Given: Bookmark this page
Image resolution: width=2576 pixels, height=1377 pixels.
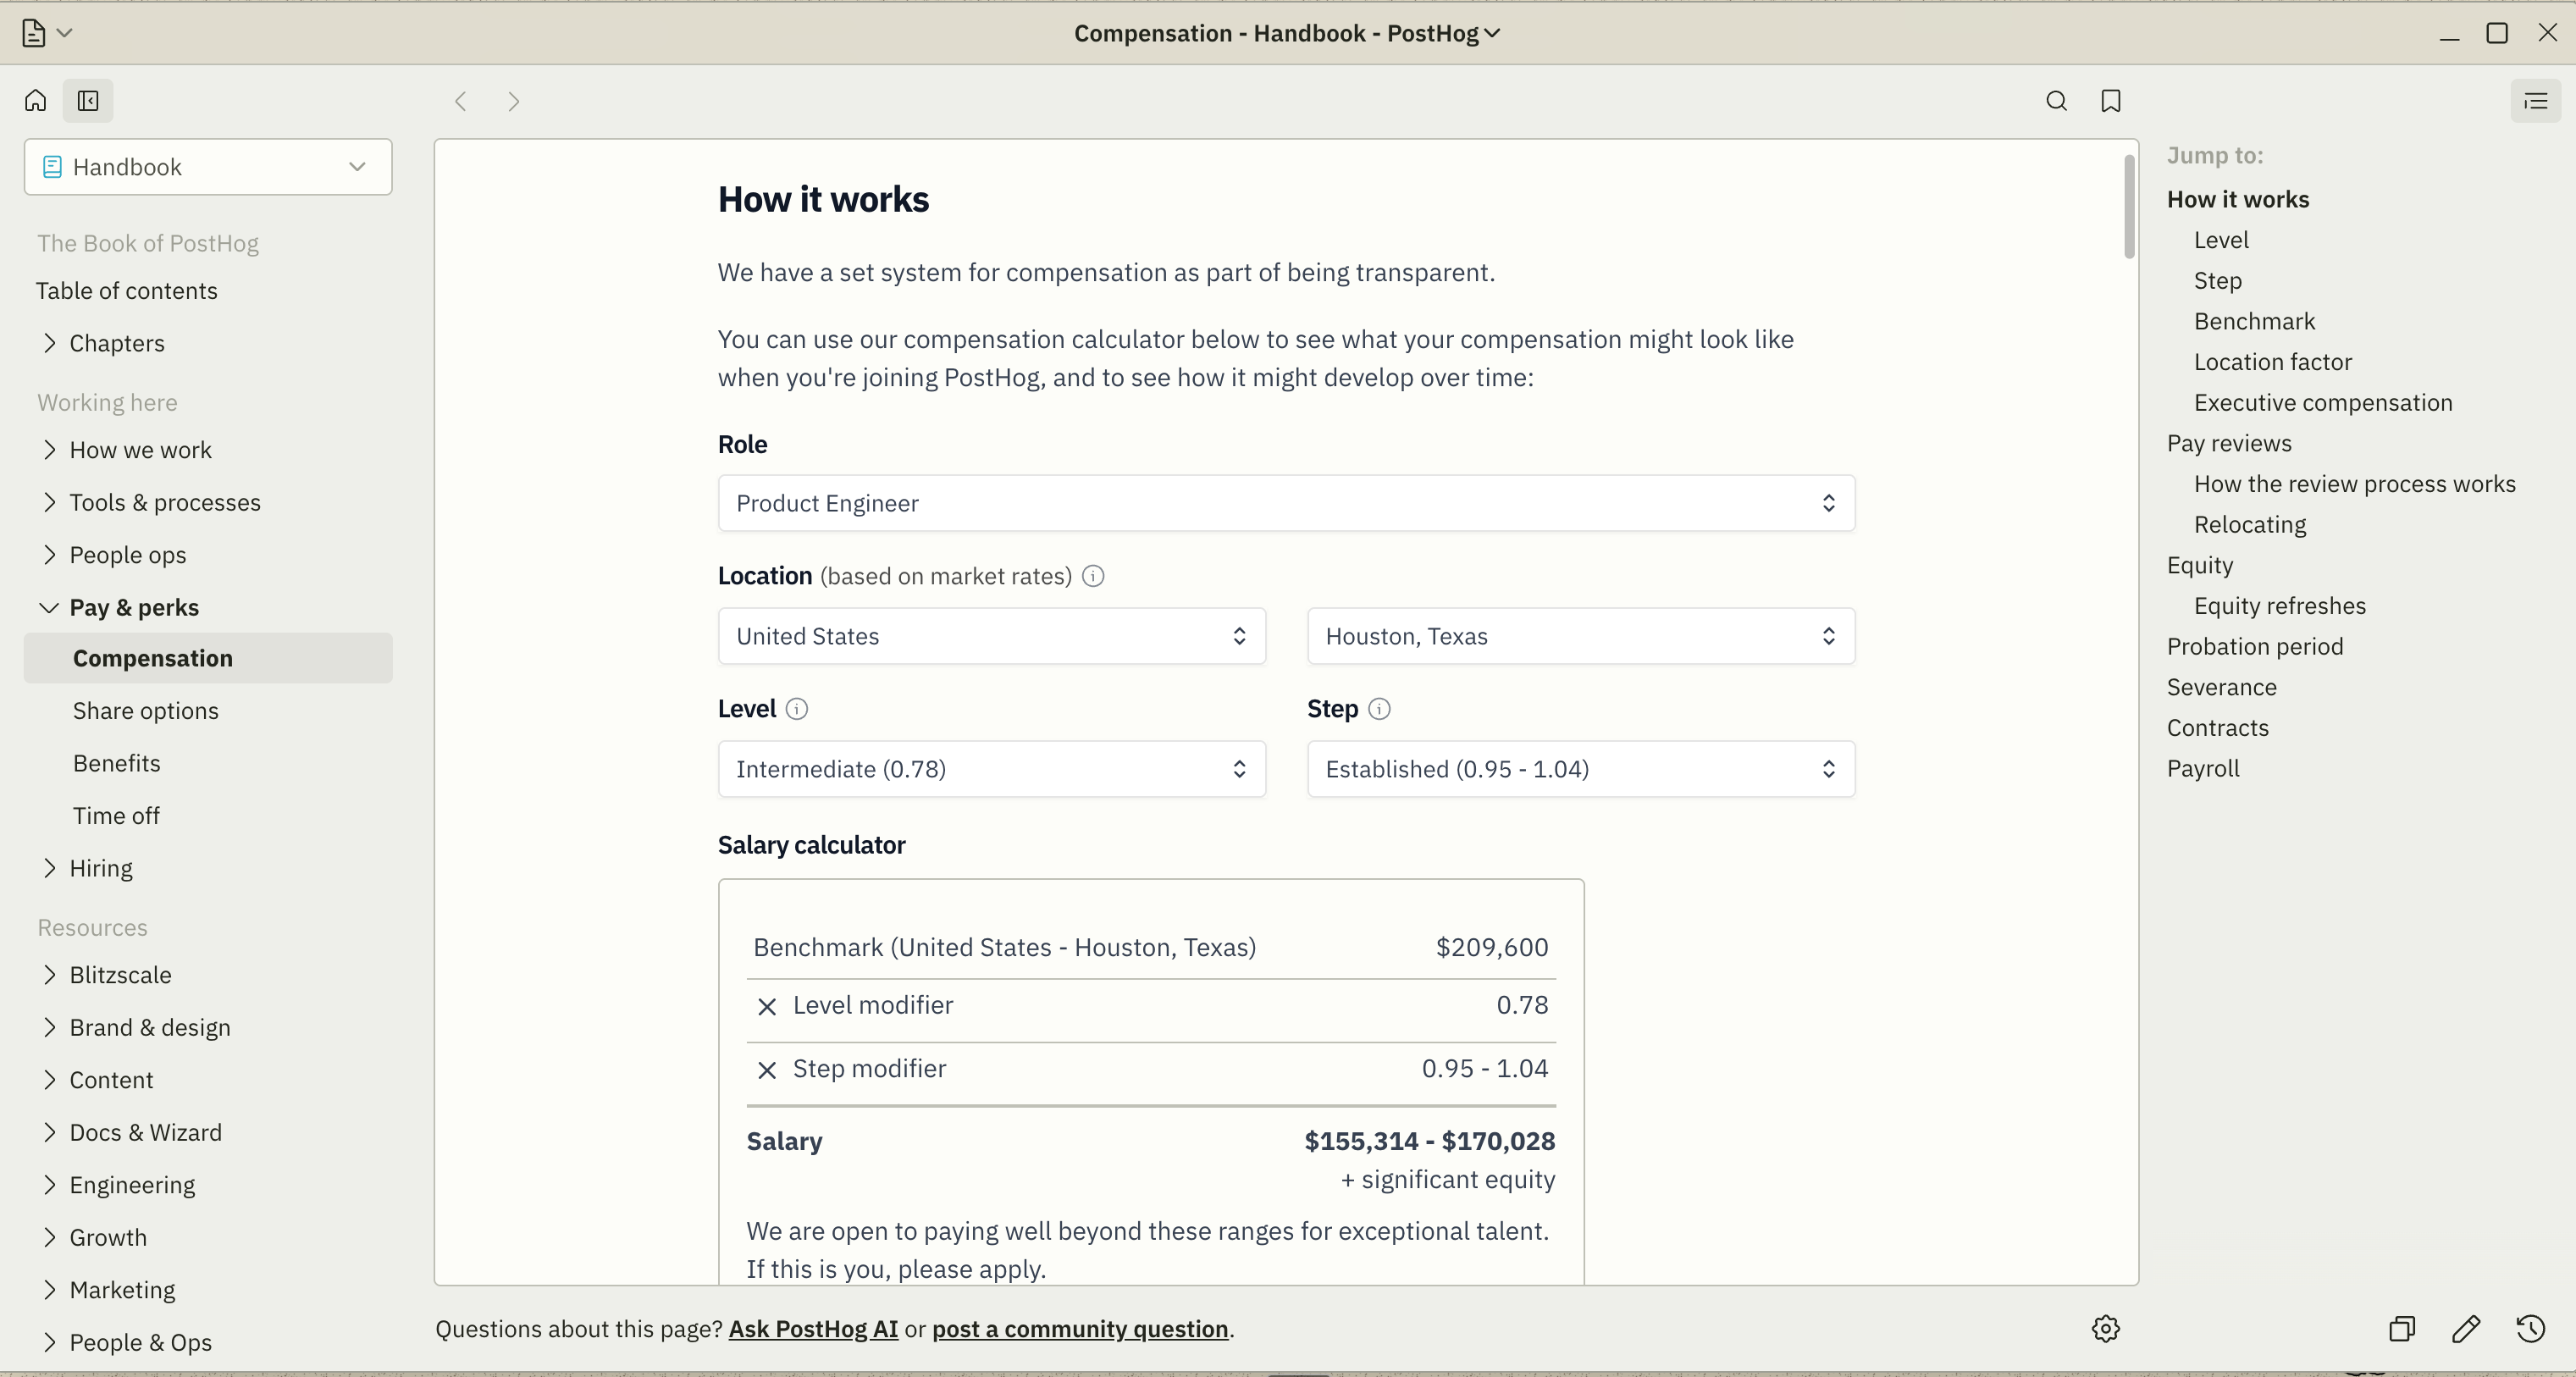Looking at the screenshot, I should pyautogui.click(x=2111, y=101).
